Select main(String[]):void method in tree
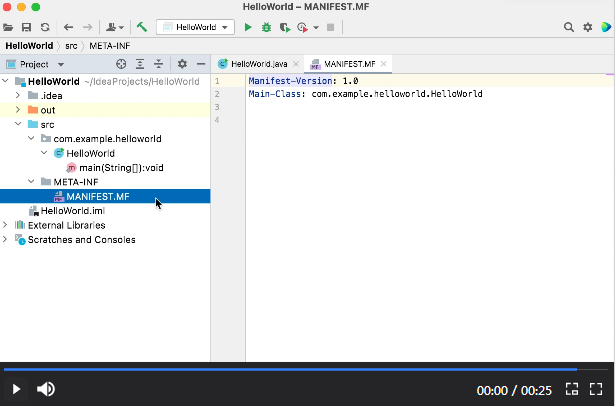Viewport: 615px width, 406px height. [105, 168]
